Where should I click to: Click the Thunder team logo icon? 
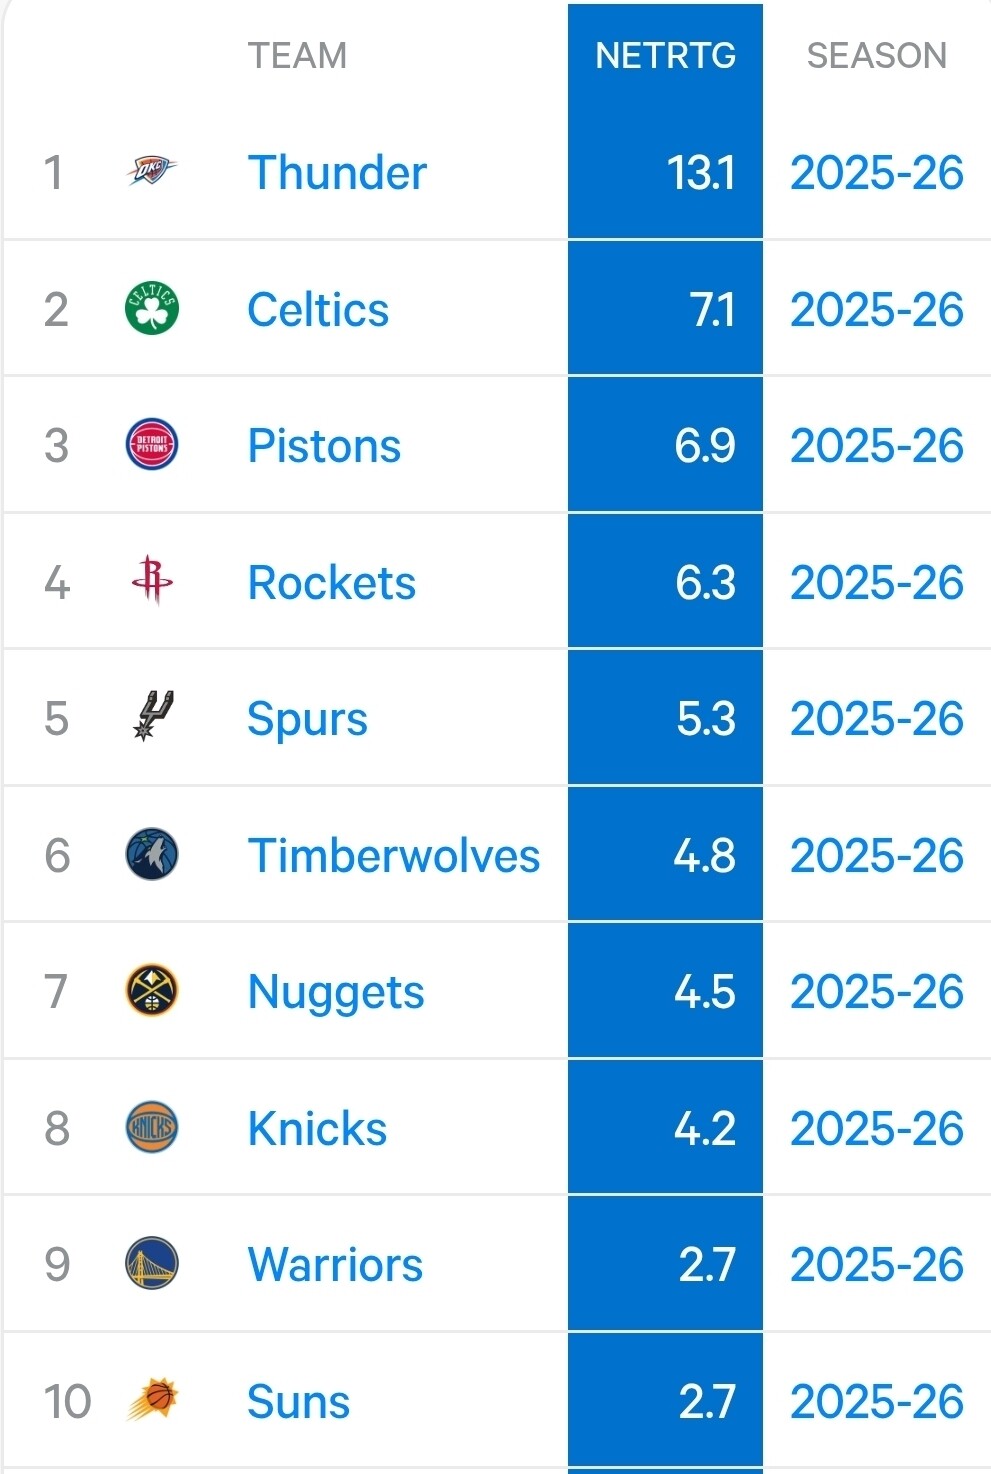tap(152, 172)
